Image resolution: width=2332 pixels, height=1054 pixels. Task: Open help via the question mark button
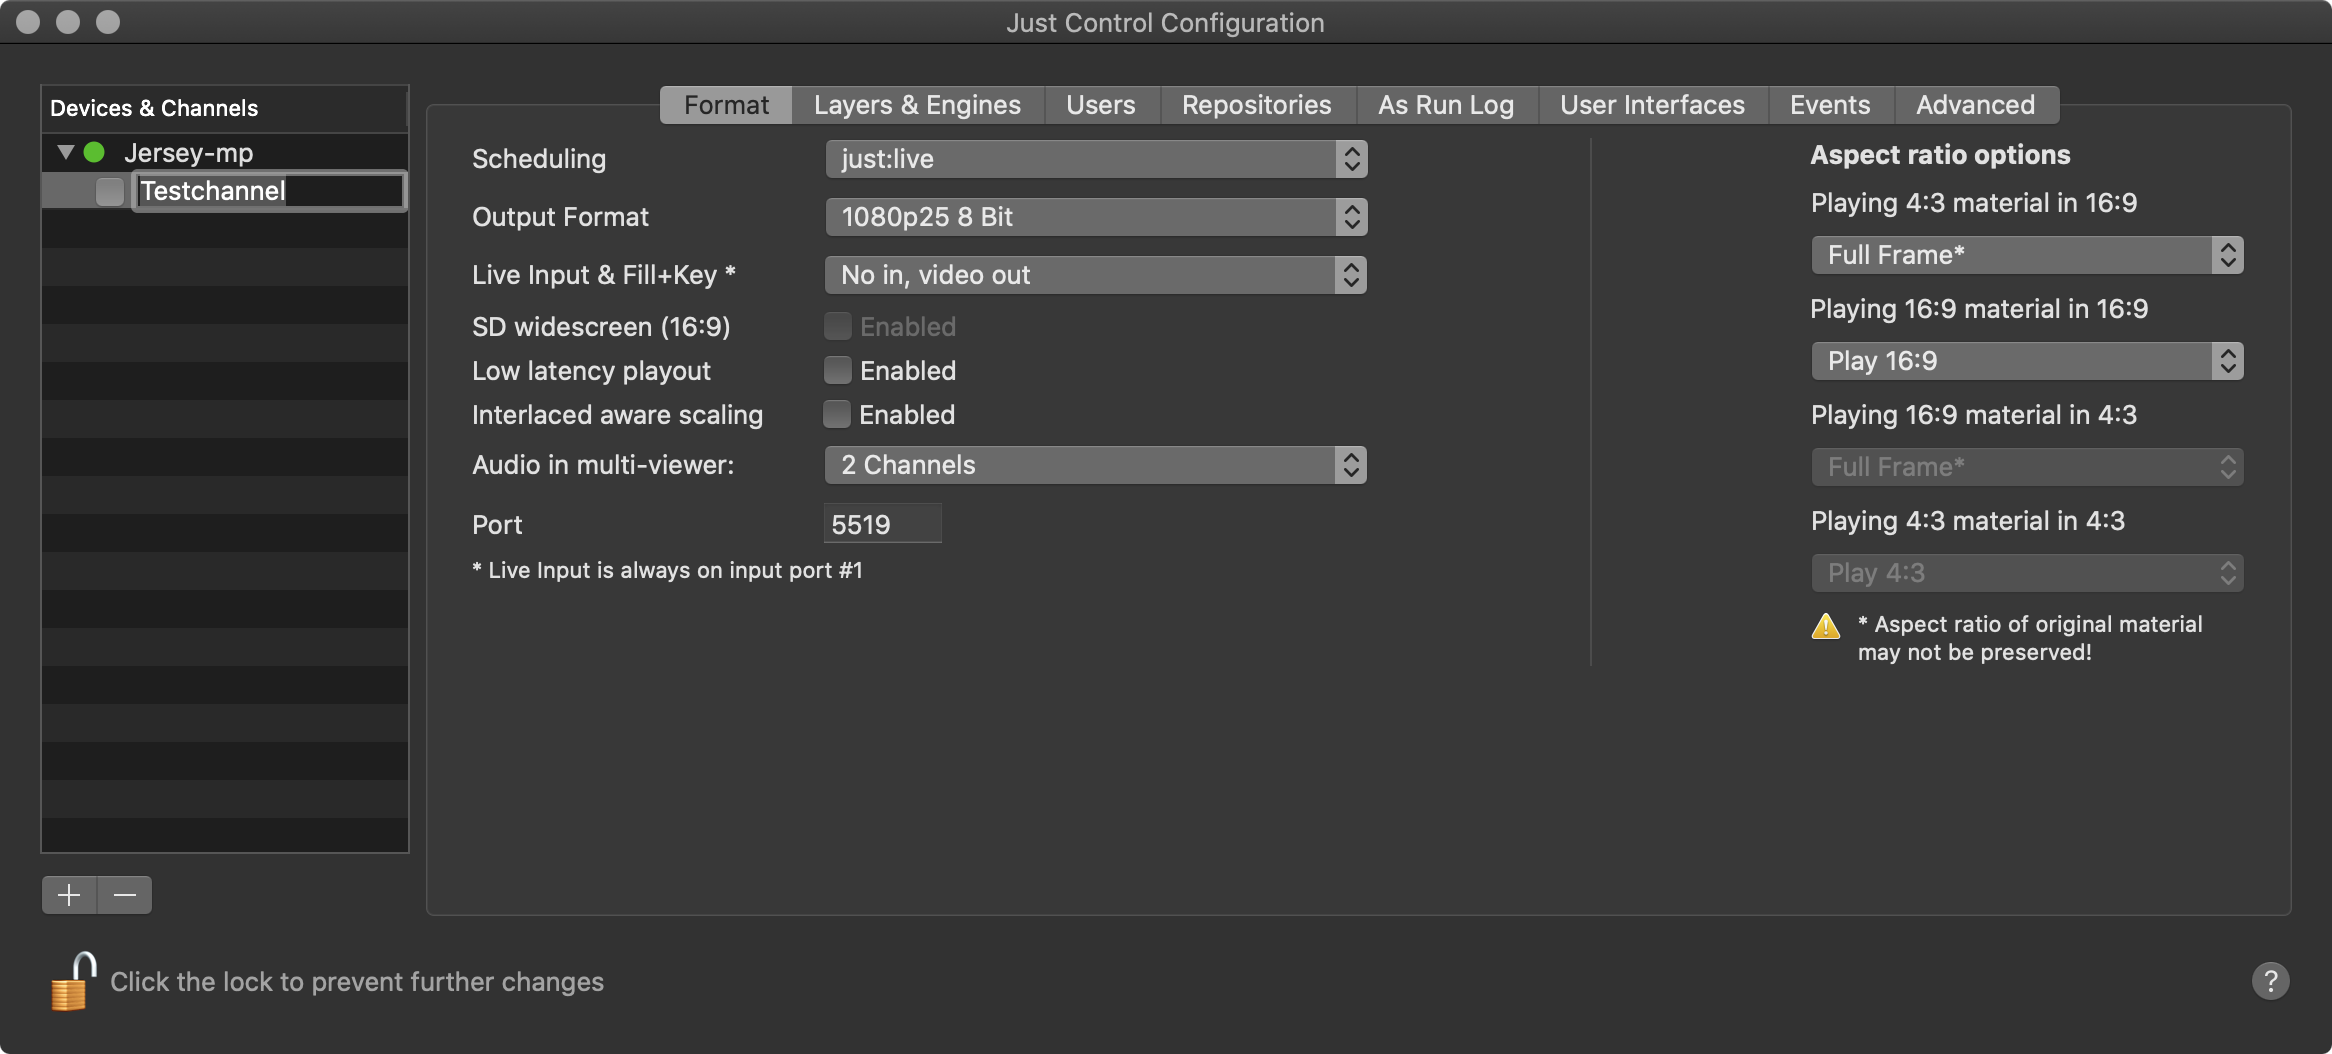2270,981
